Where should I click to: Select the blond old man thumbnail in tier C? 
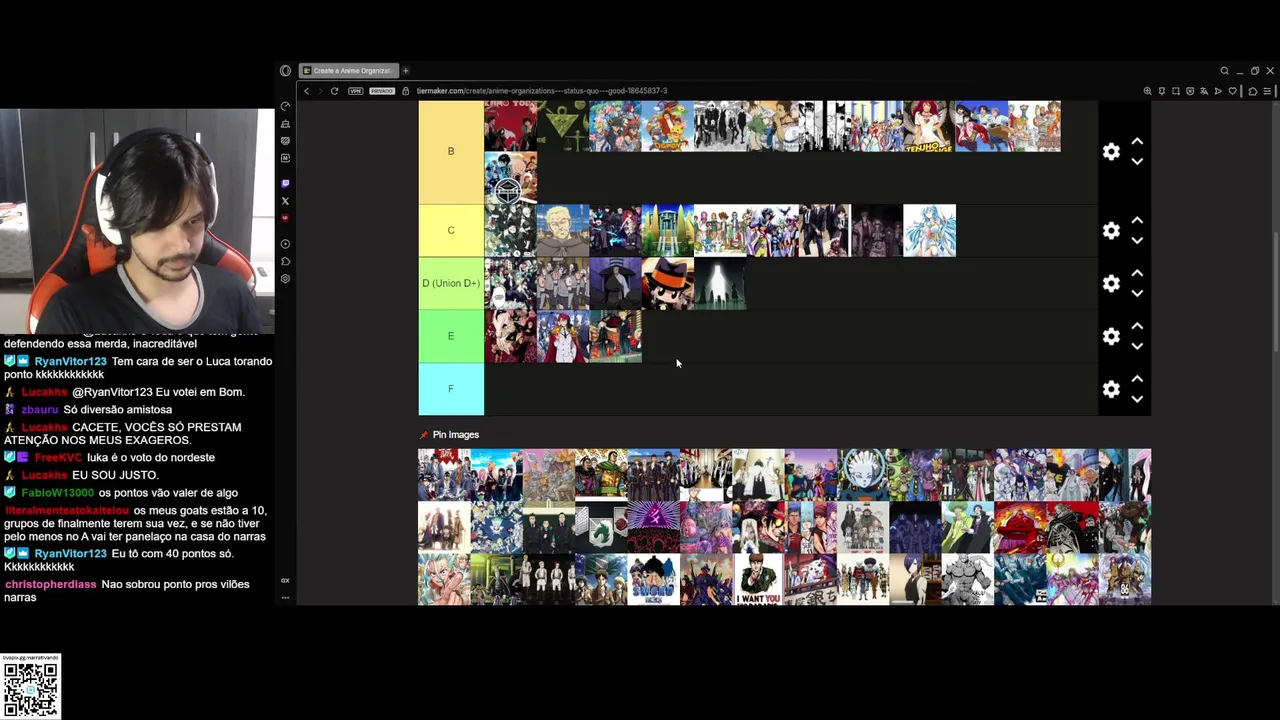[563, 230]
